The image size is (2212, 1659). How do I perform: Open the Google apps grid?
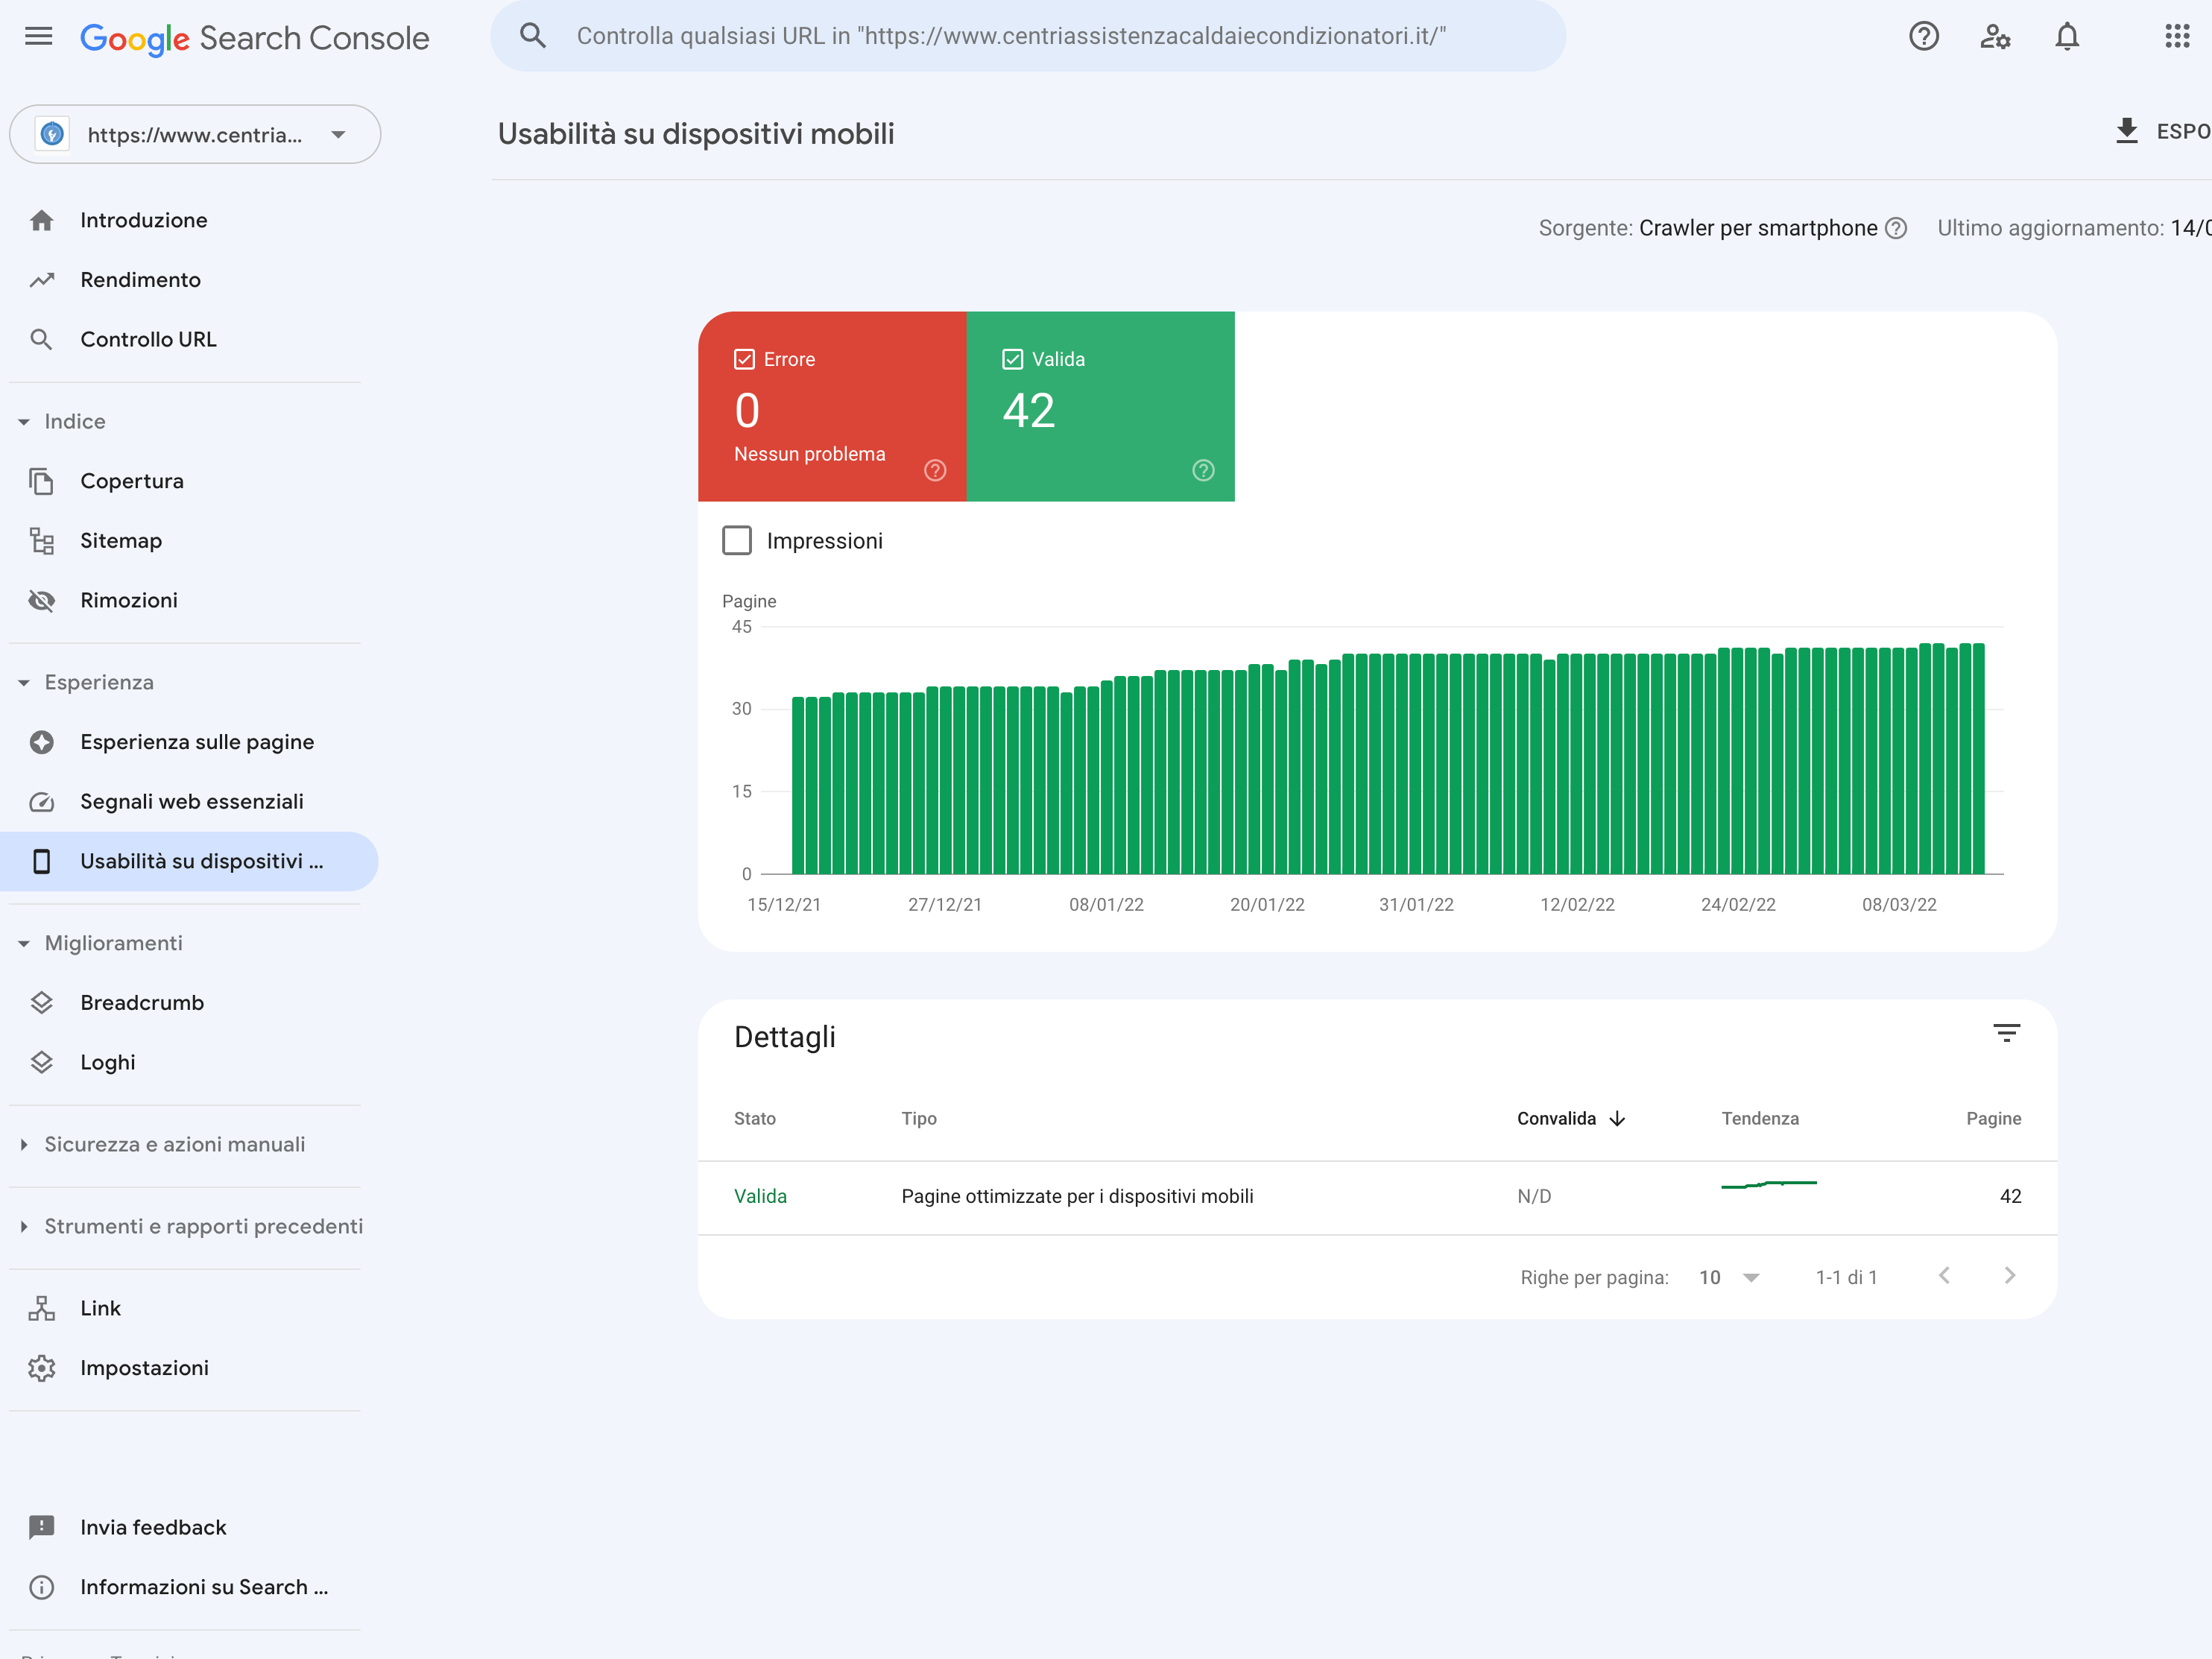pyautogui.click(x=2177, y=37)
